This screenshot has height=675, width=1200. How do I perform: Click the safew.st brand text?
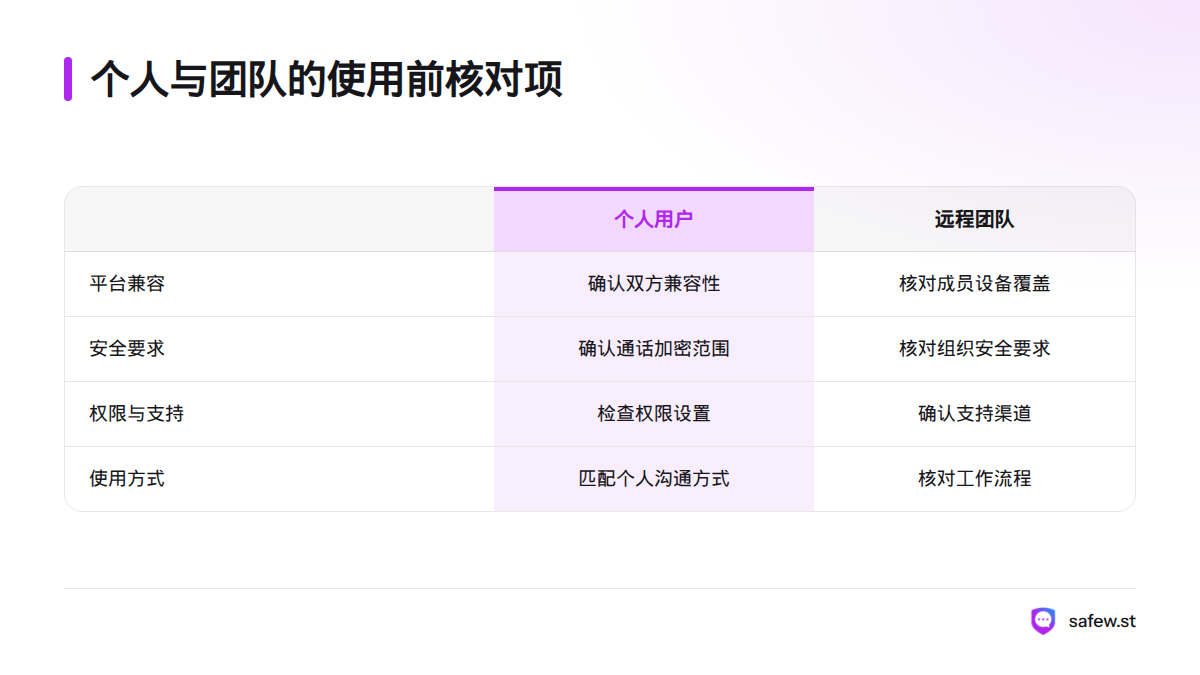pos(1102,621)
